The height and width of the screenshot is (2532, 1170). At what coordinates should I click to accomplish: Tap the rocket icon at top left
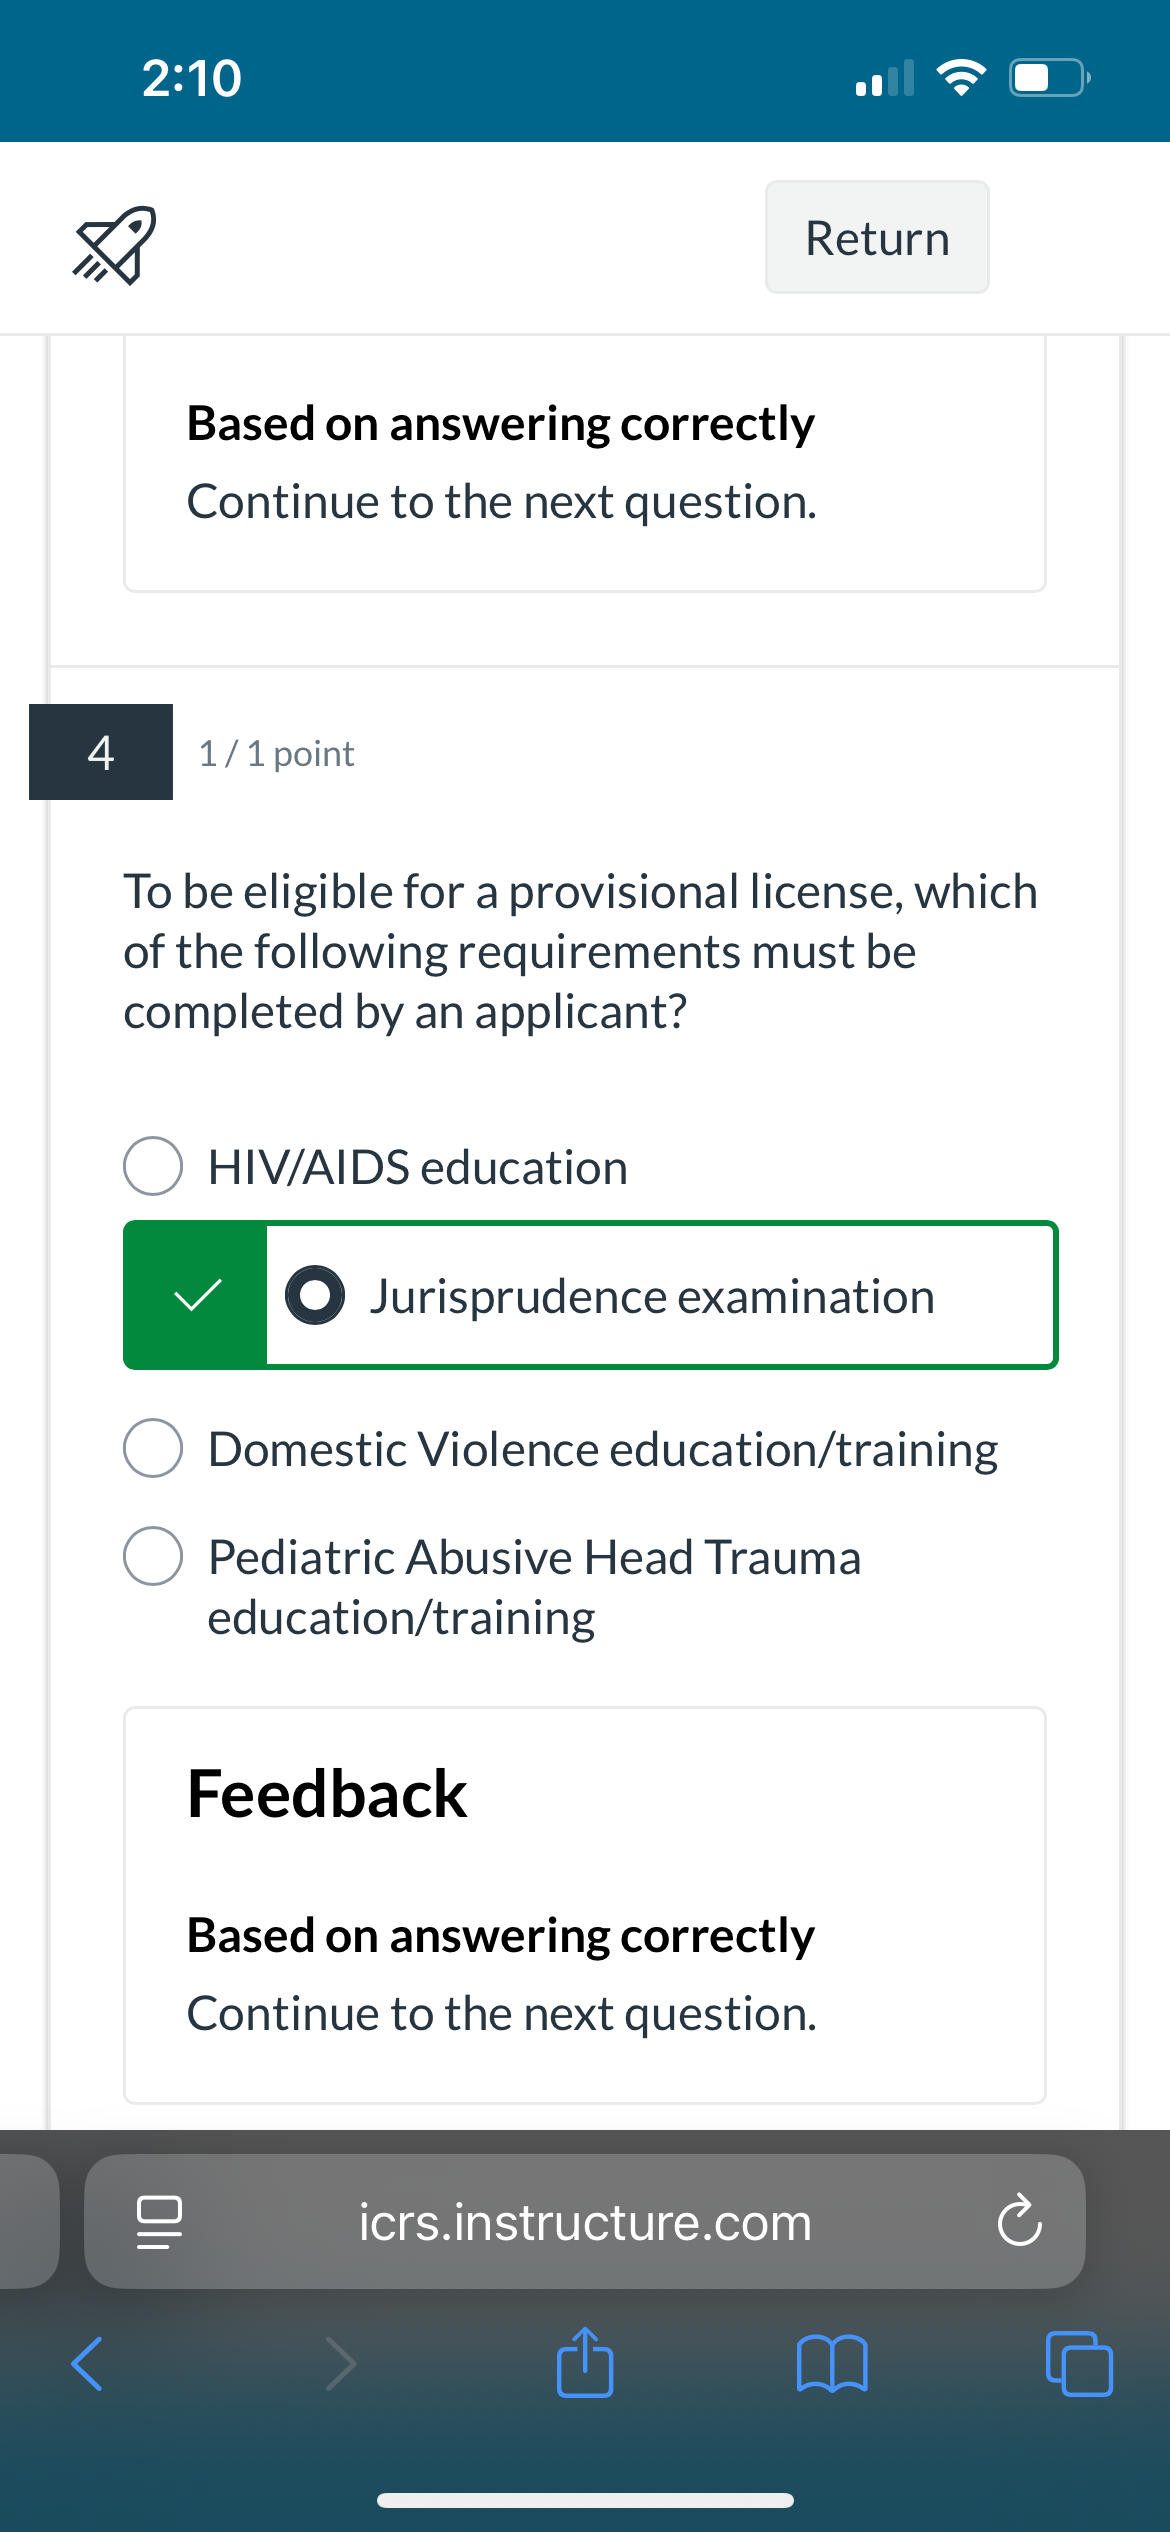click(114, 245)
